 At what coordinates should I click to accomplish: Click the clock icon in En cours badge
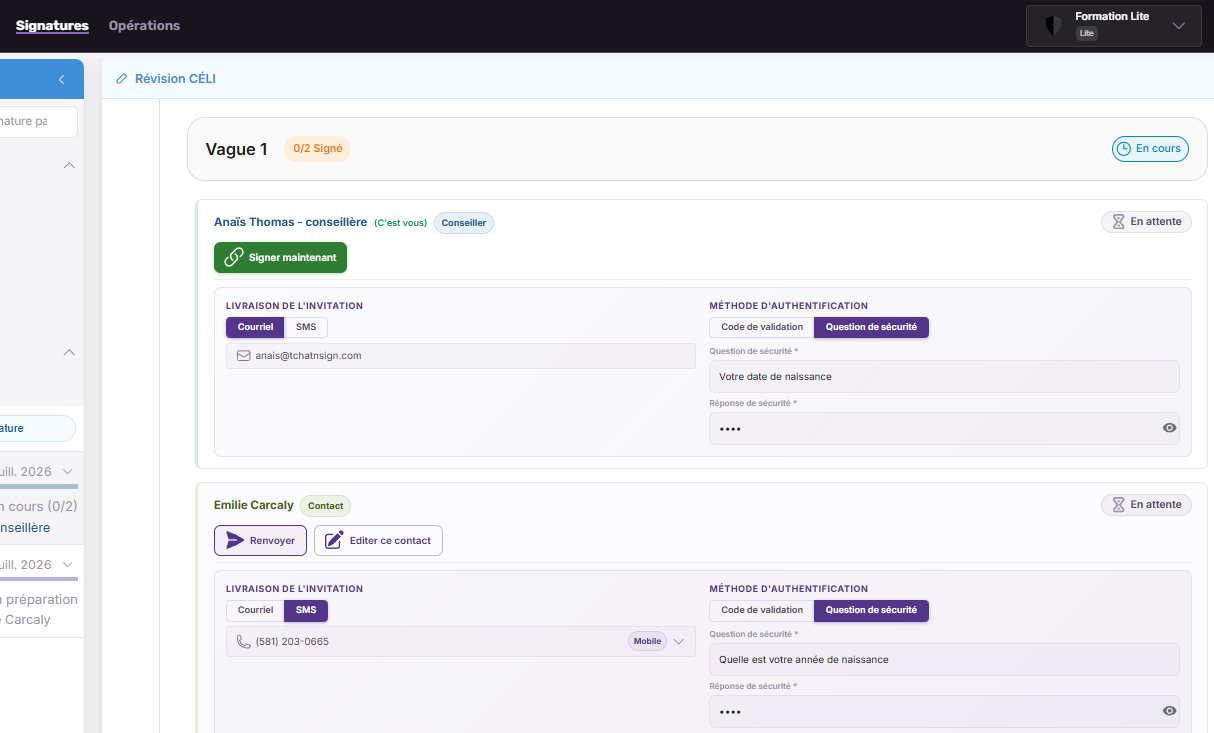coord(1124,149)
